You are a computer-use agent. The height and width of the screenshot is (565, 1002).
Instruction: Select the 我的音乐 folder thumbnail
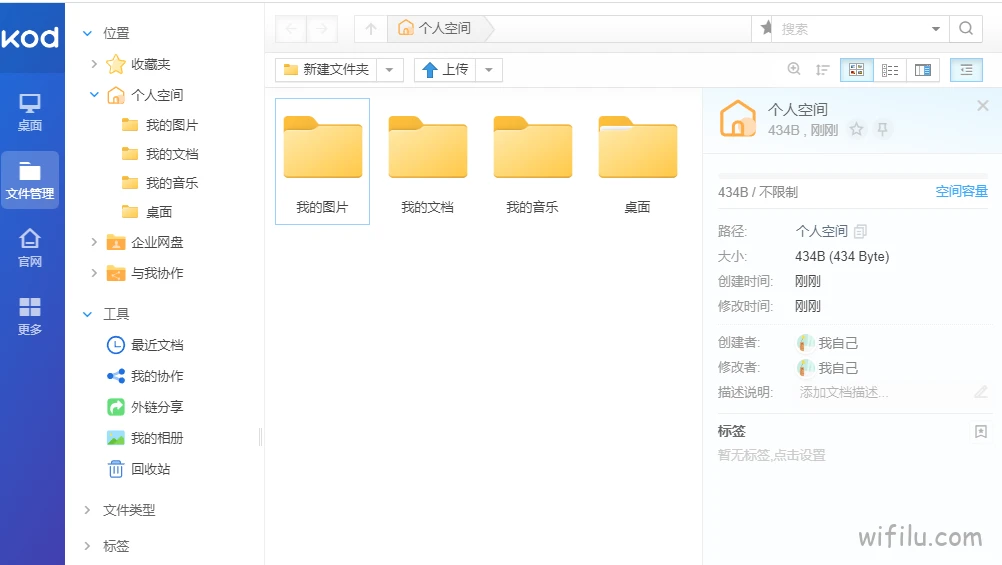pyautogui.click(x=532, y=161)
